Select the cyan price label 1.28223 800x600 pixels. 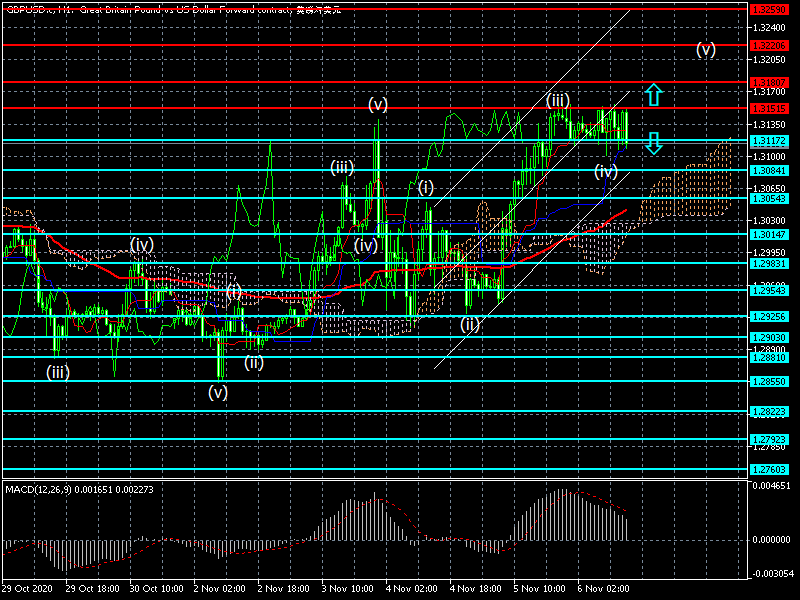click(x=769, y=412)
